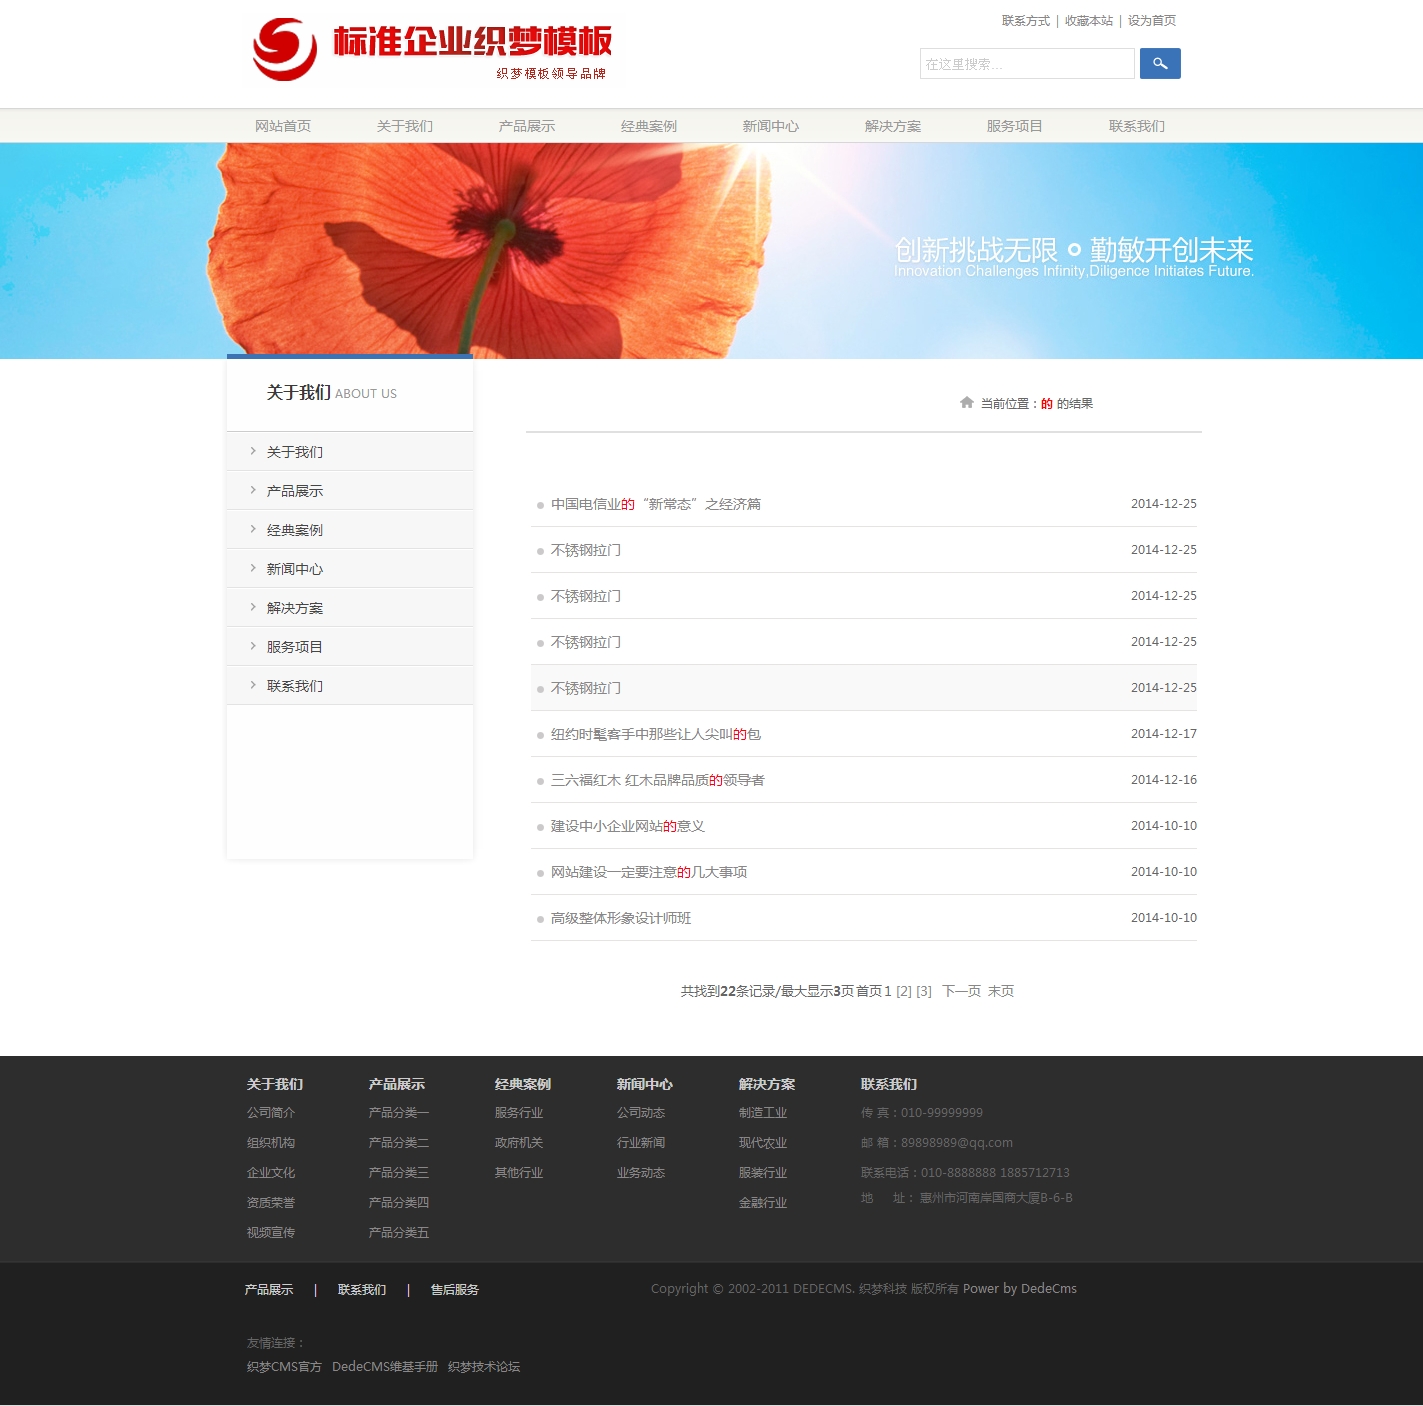Screen dimensions: 1423x1406
Task: Jump to 末页 last page
Action: coord(1001,991)
